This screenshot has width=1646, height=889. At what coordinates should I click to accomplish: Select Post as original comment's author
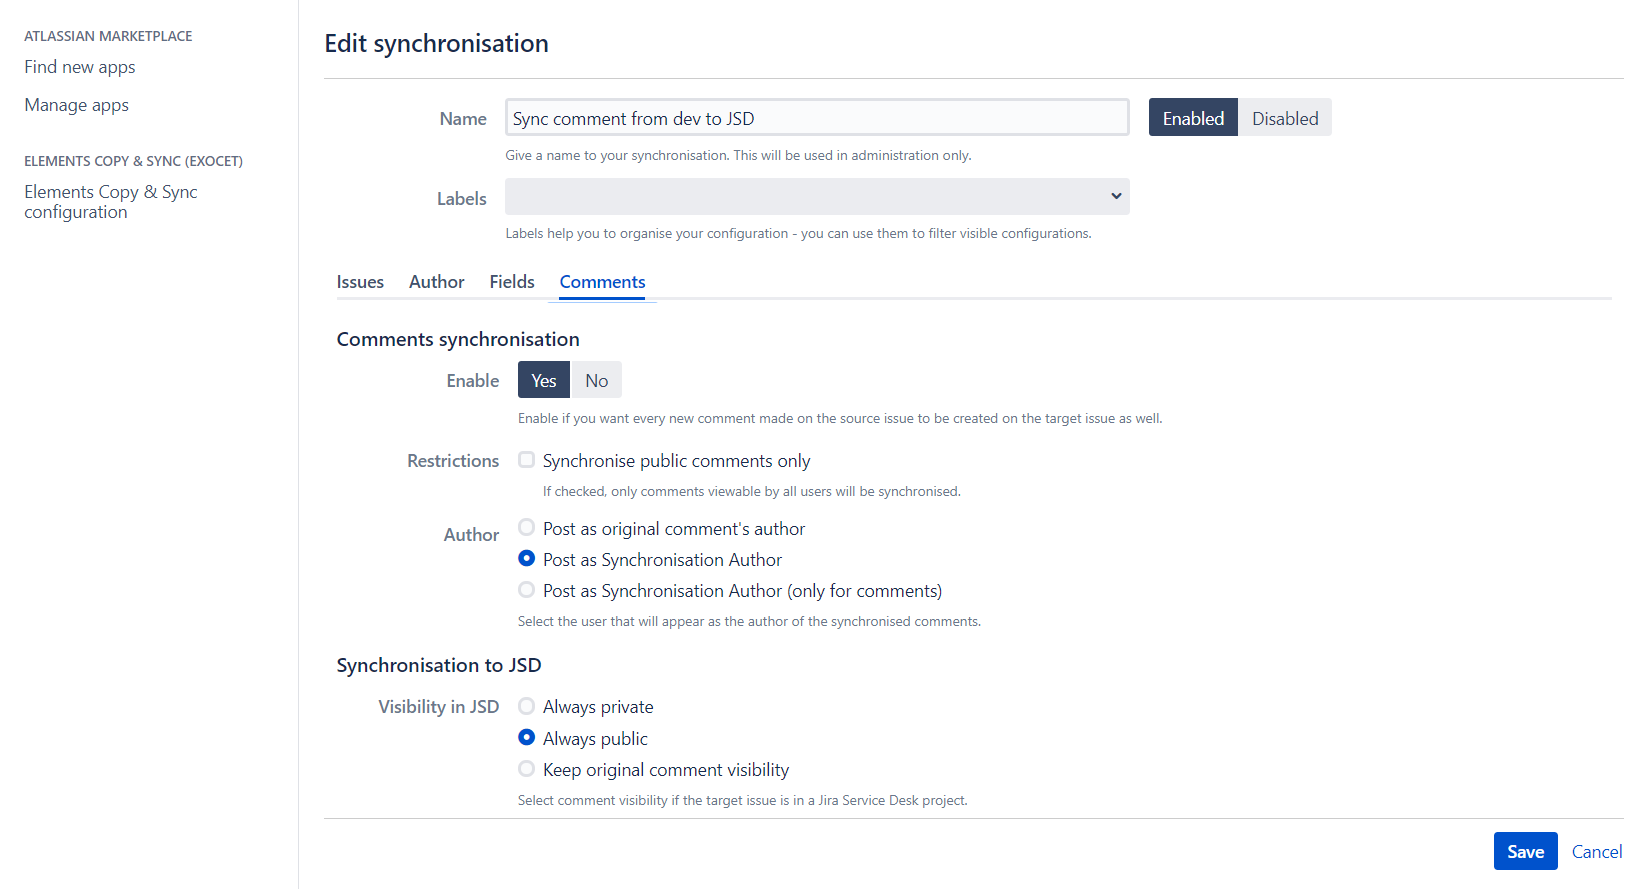tap(527, 527)
